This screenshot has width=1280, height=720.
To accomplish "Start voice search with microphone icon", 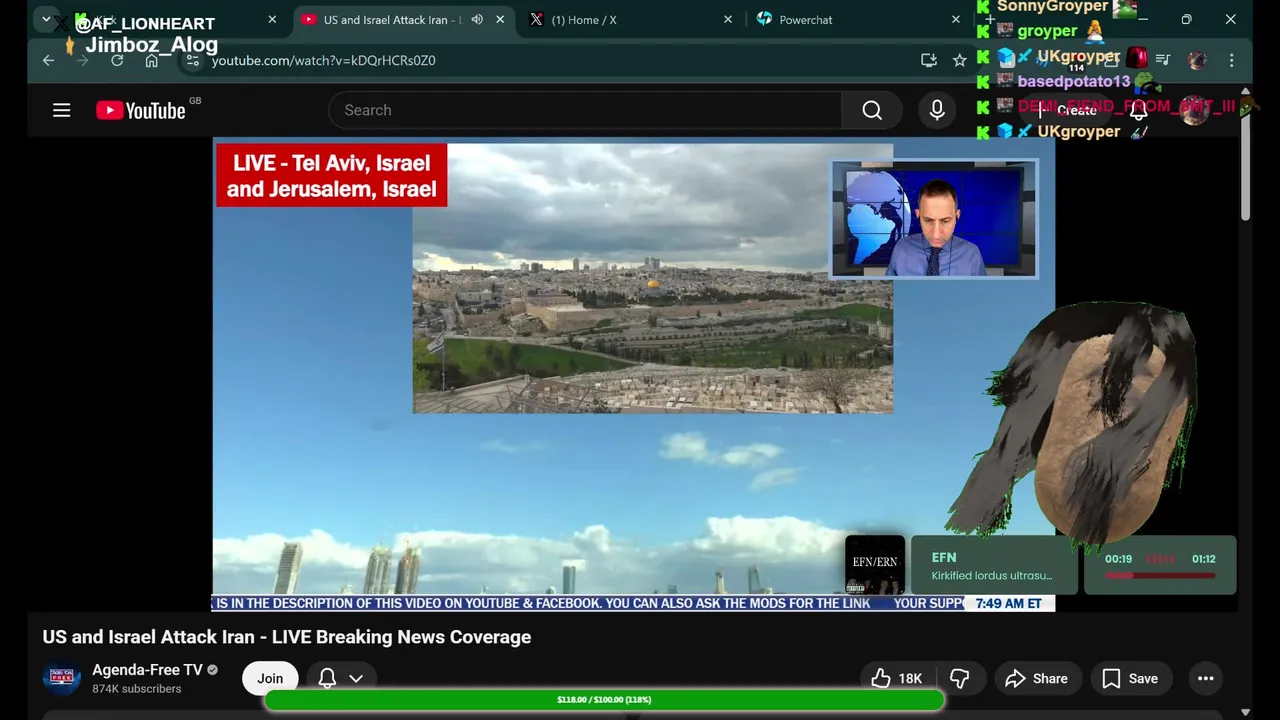I will pos(937,110).
